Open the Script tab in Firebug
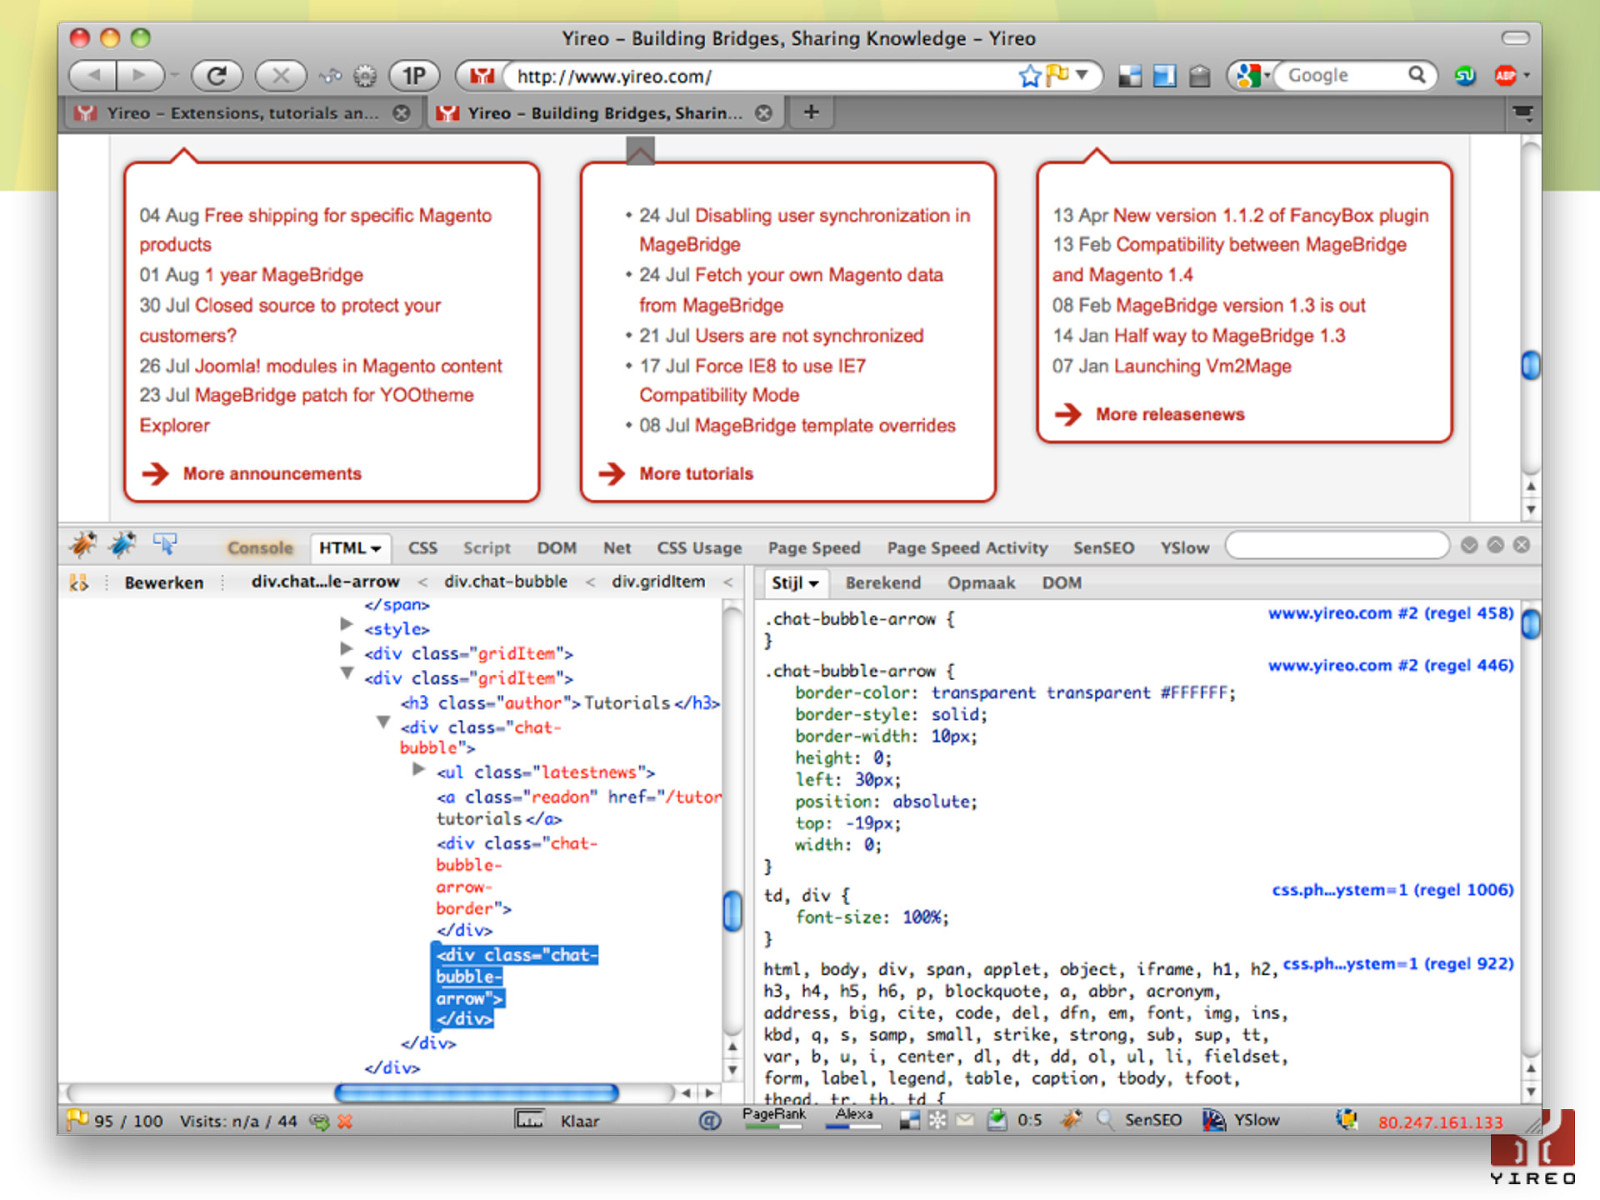1600x1200 pixels. pyautogui.click(x=487, y=548)
